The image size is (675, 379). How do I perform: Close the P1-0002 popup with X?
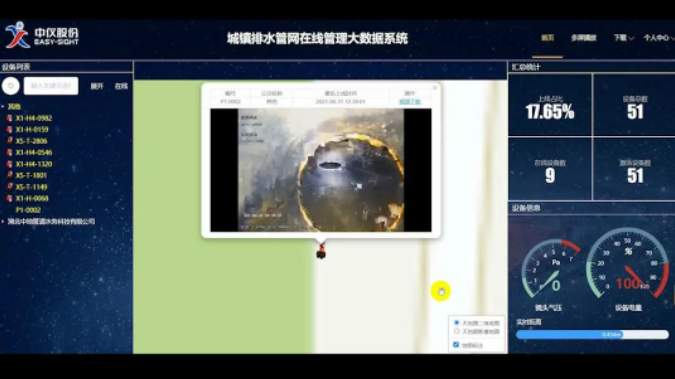[x=435, y=87]
